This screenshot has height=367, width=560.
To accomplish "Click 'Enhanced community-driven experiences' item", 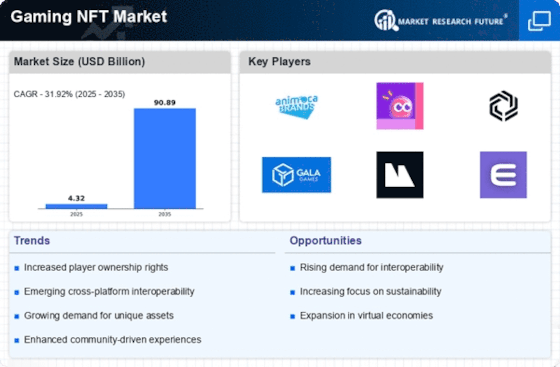I will tap(112, 340).
